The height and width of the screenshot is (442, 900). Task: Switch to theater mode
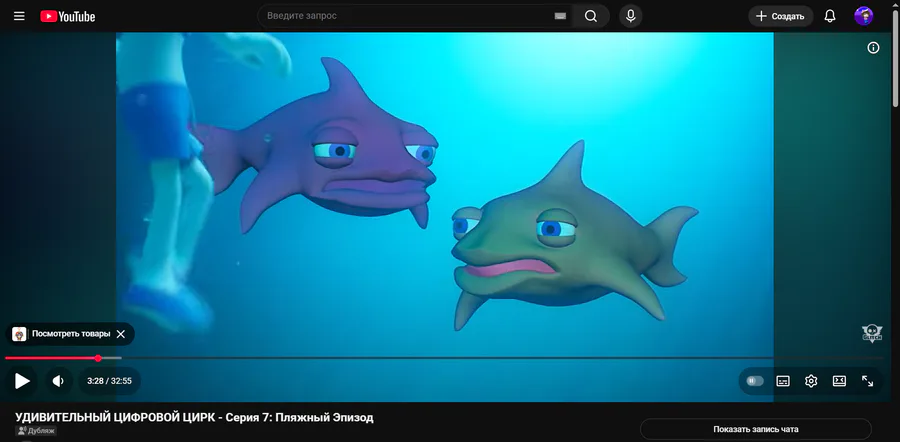[x=839, y=381]
